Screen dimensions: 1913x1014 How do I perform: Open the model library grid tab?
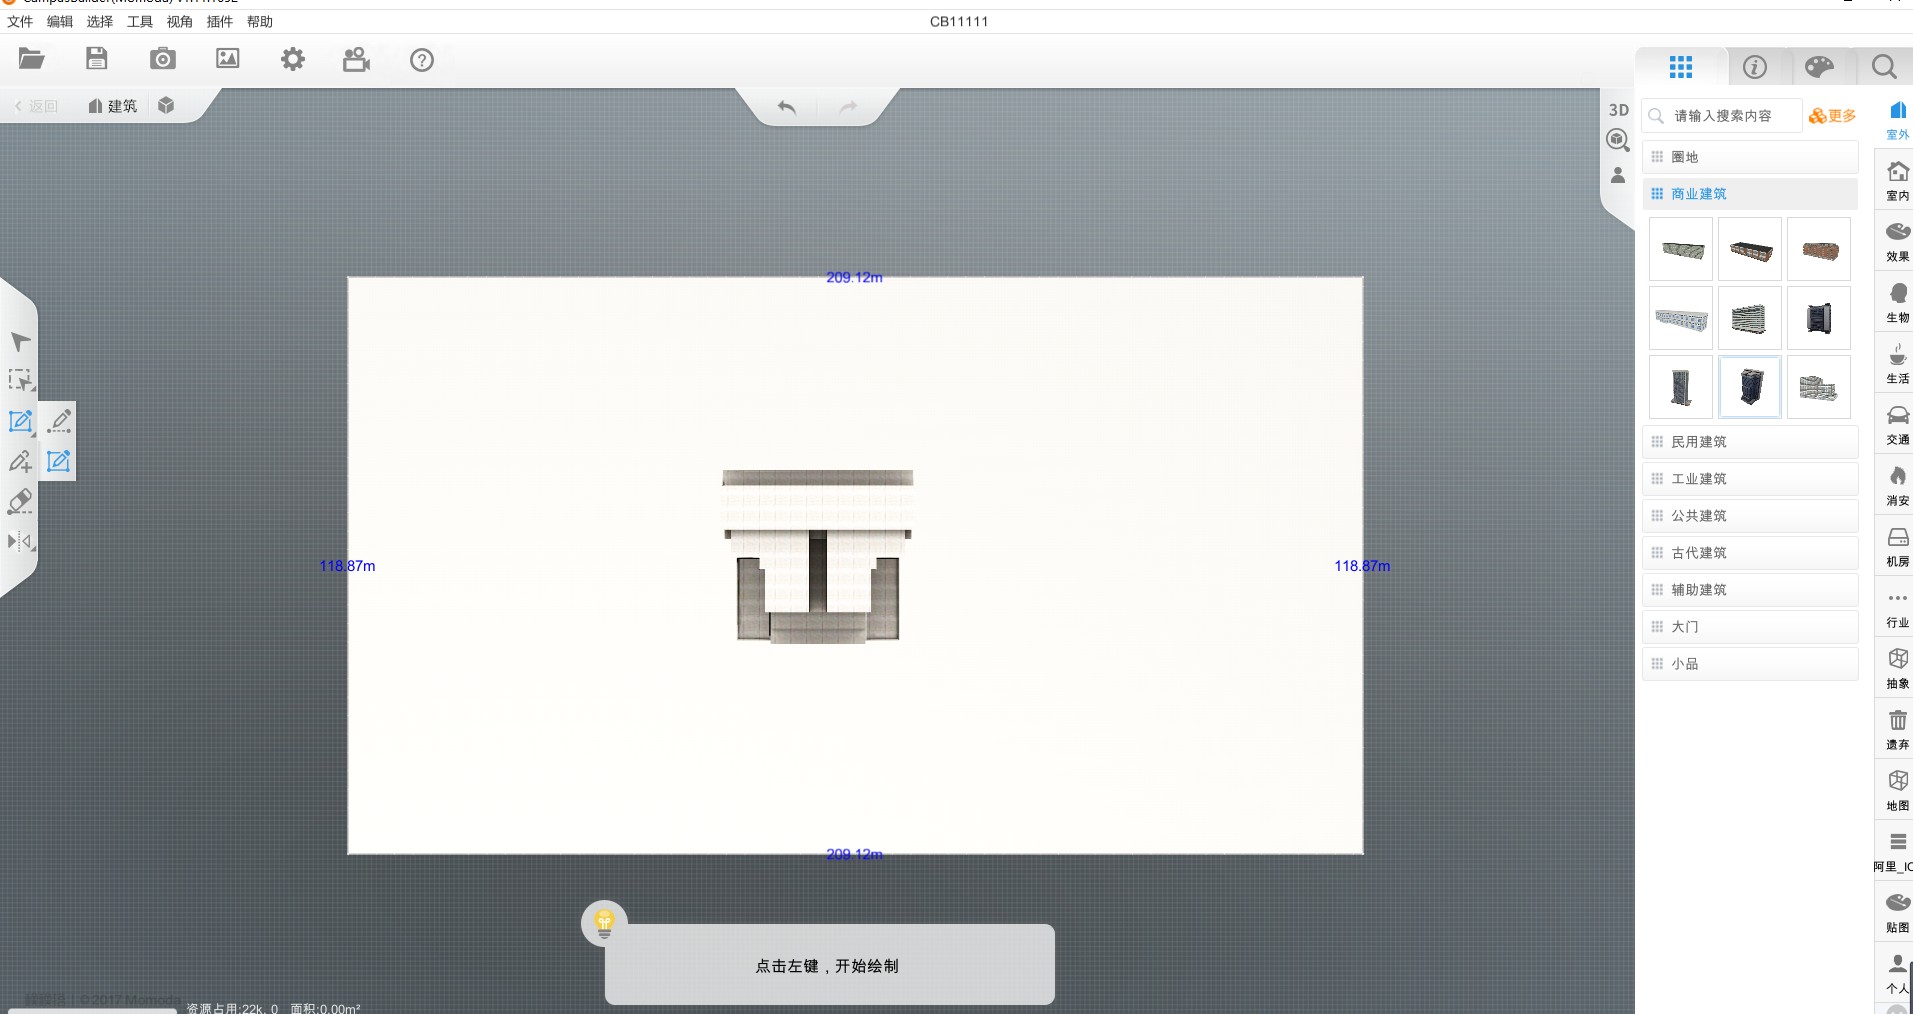[x=1681, y=67]
